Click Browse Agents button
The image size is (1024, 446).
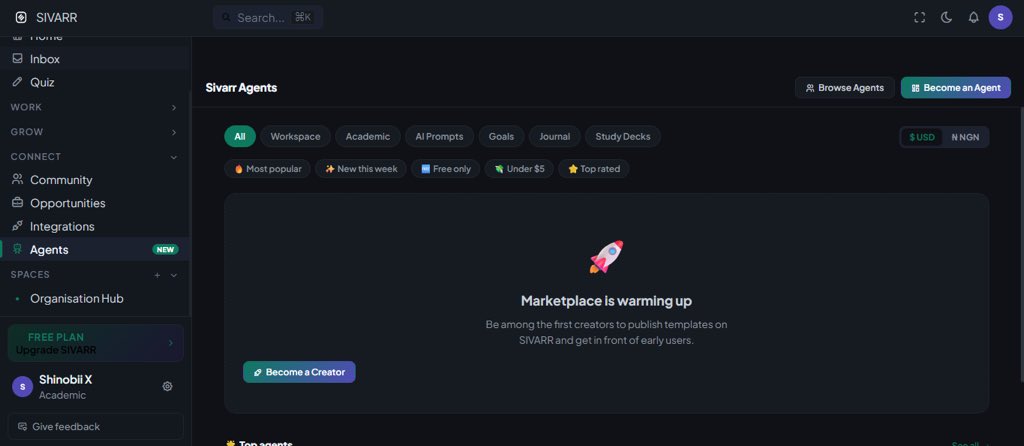tap(844, 88)
